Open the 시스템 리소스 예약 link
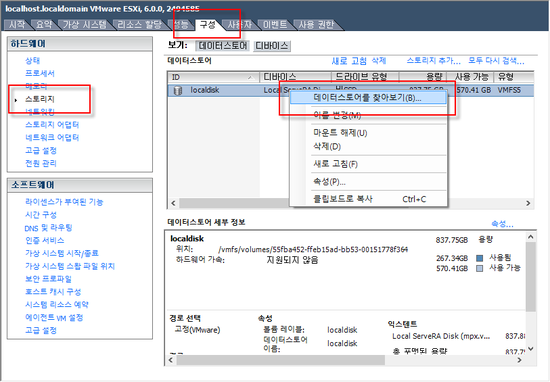Image resolution: width=550 pixels, height=382 pixels. [56, 304]
